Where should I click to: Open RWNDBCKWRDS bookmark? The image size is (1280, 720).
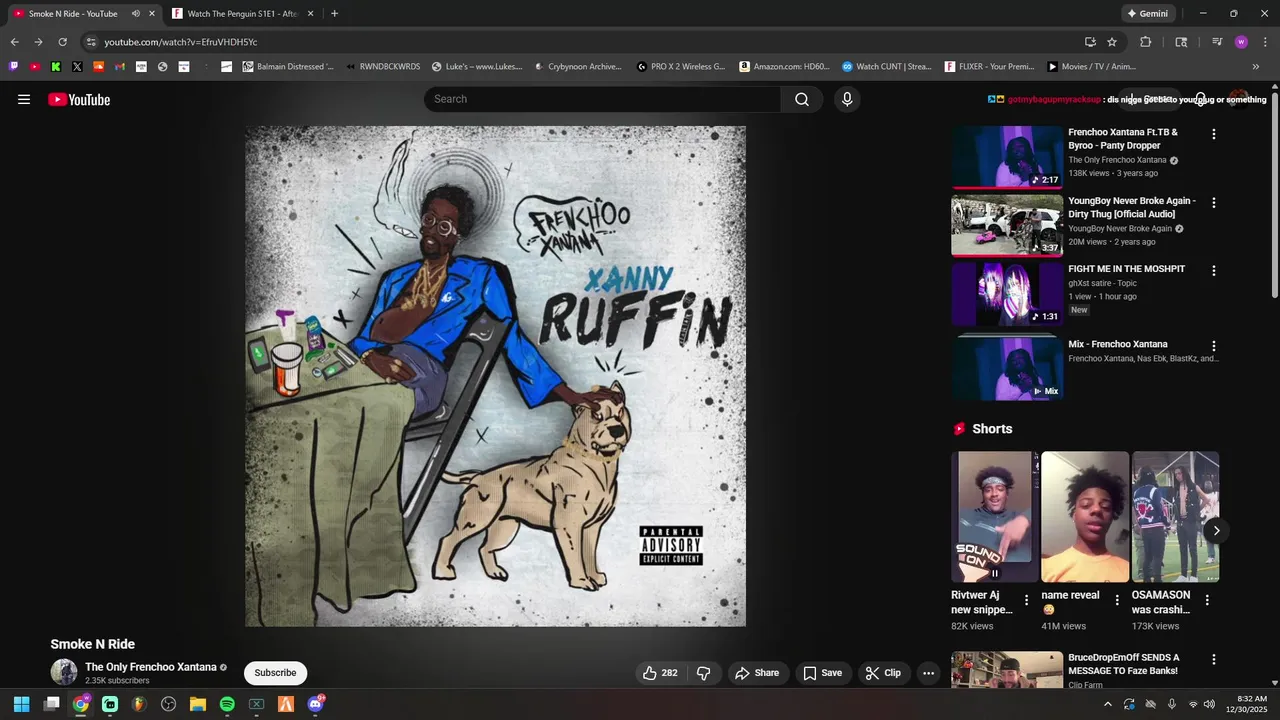click(x=382, y=67)
